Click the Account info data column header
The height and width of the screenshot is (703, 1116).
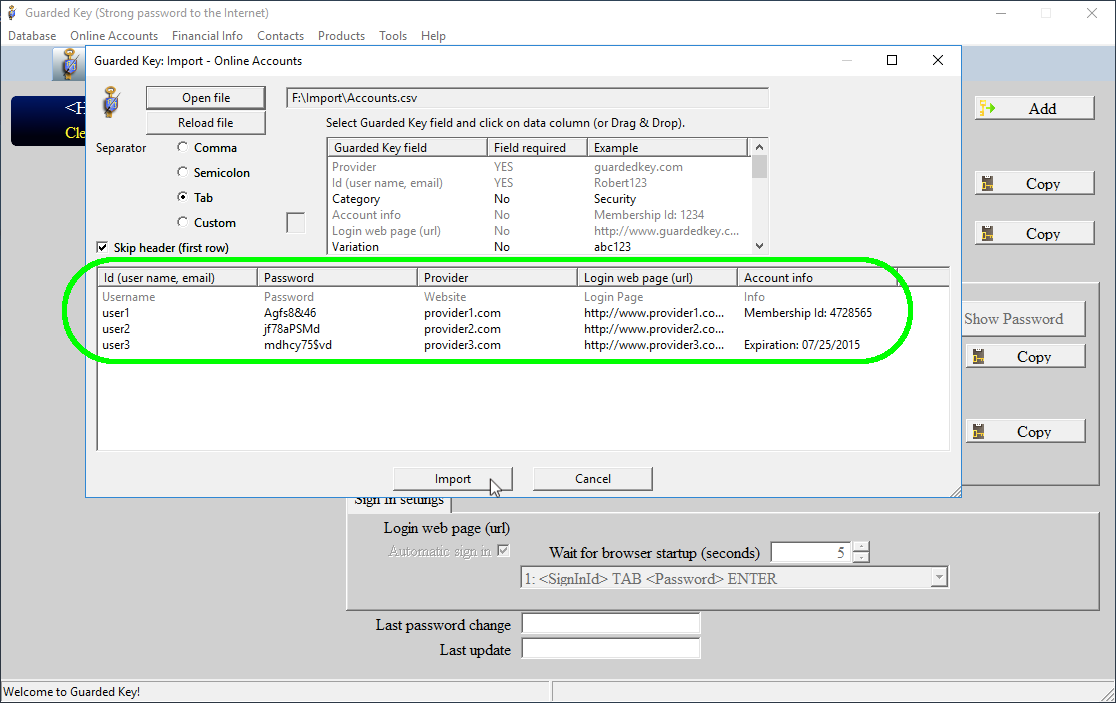[818, 278]
